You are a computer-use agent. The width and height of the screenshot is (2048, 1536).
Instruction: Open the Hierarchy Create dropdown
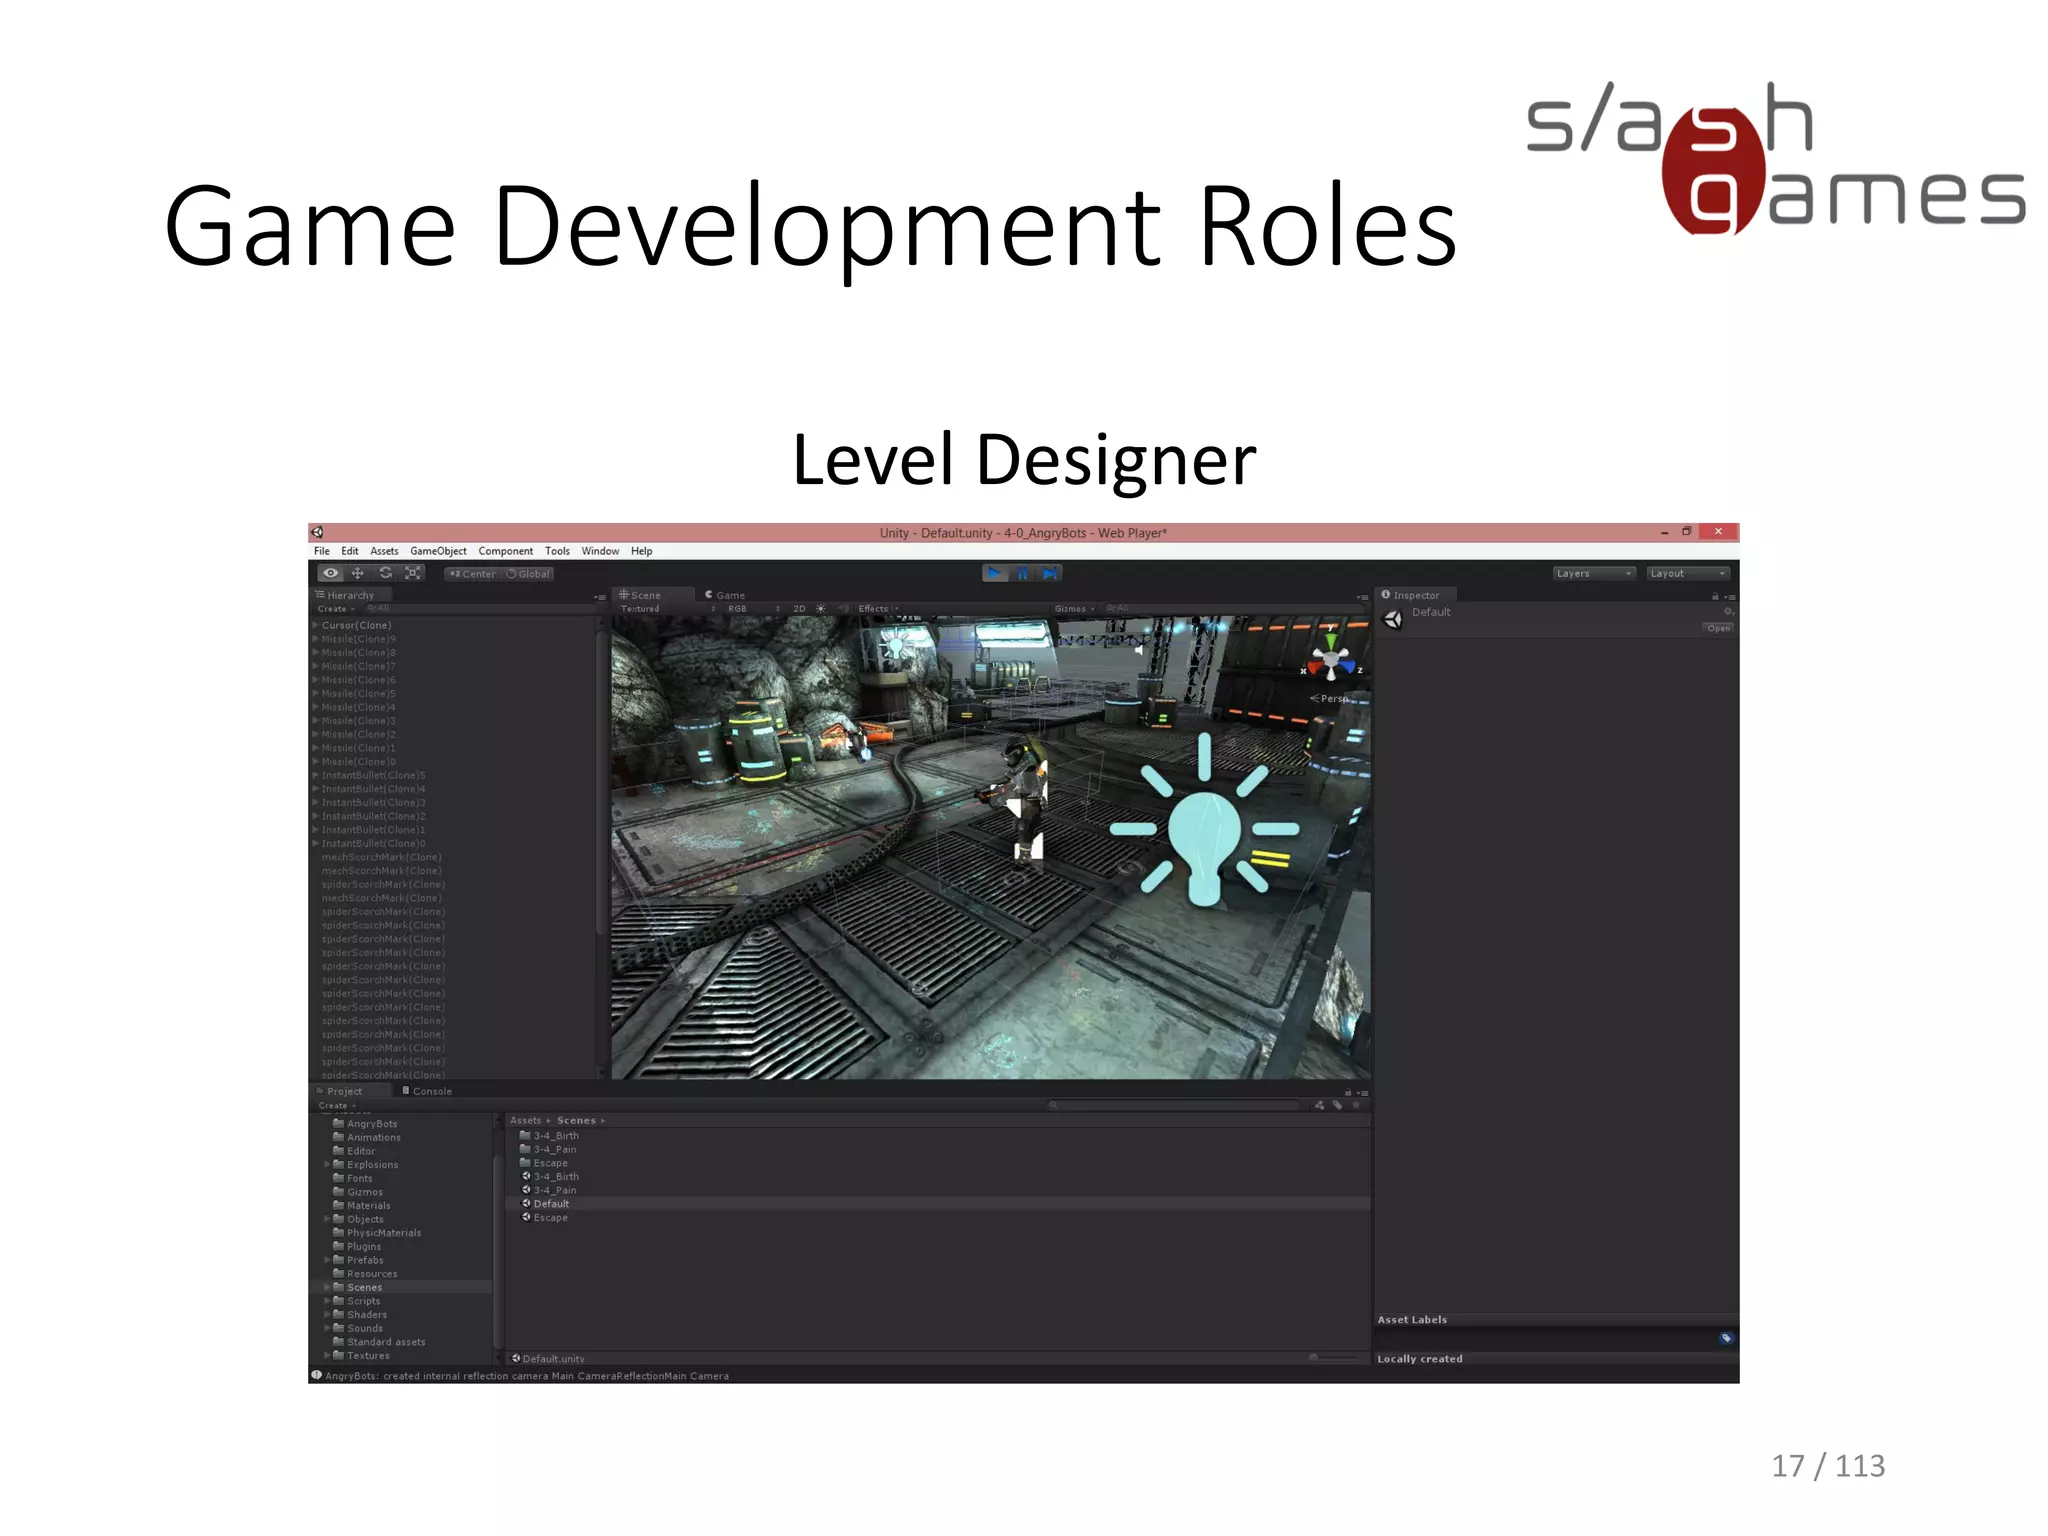(x=336, y=608)
